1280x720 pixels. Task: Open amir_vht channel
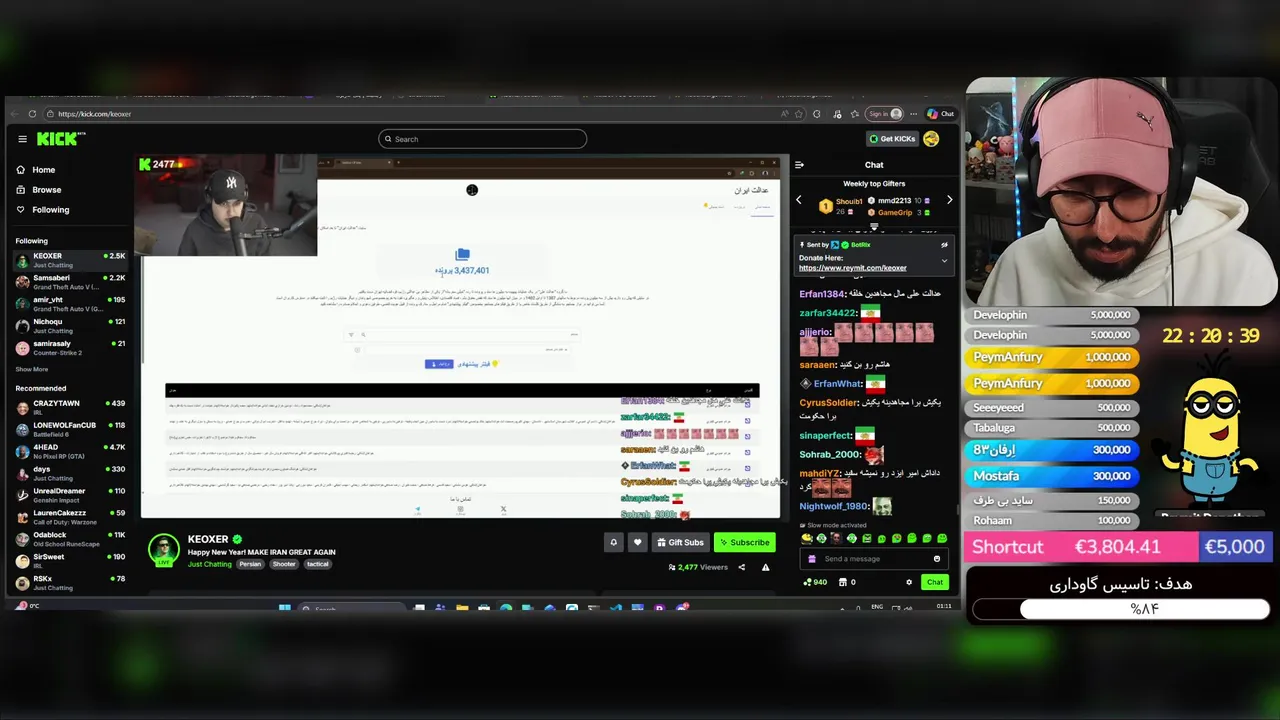click(70, 304)
